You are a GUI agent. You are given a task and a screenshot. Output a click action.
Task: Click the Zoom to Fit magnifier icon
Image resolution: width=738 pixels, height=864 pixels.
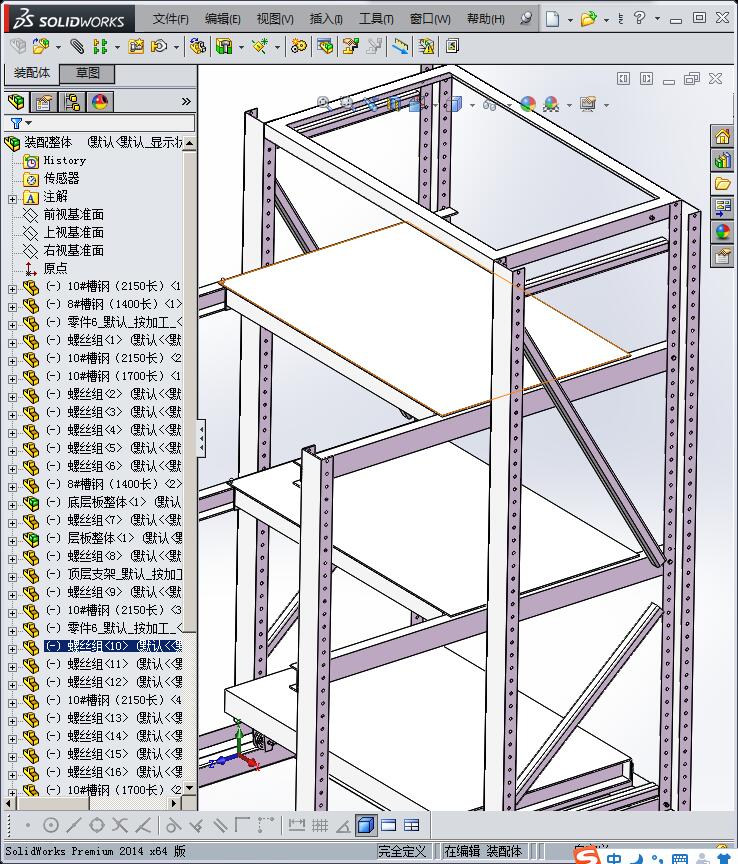coord(324,104)
